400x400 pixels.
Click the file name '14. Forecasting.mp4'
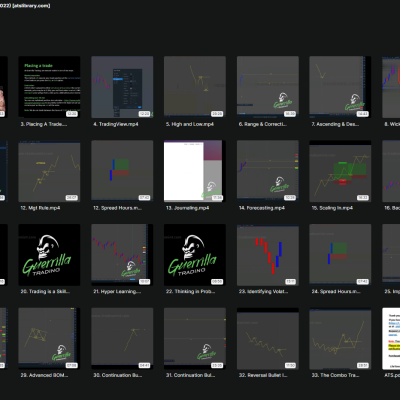click(262, 208)
